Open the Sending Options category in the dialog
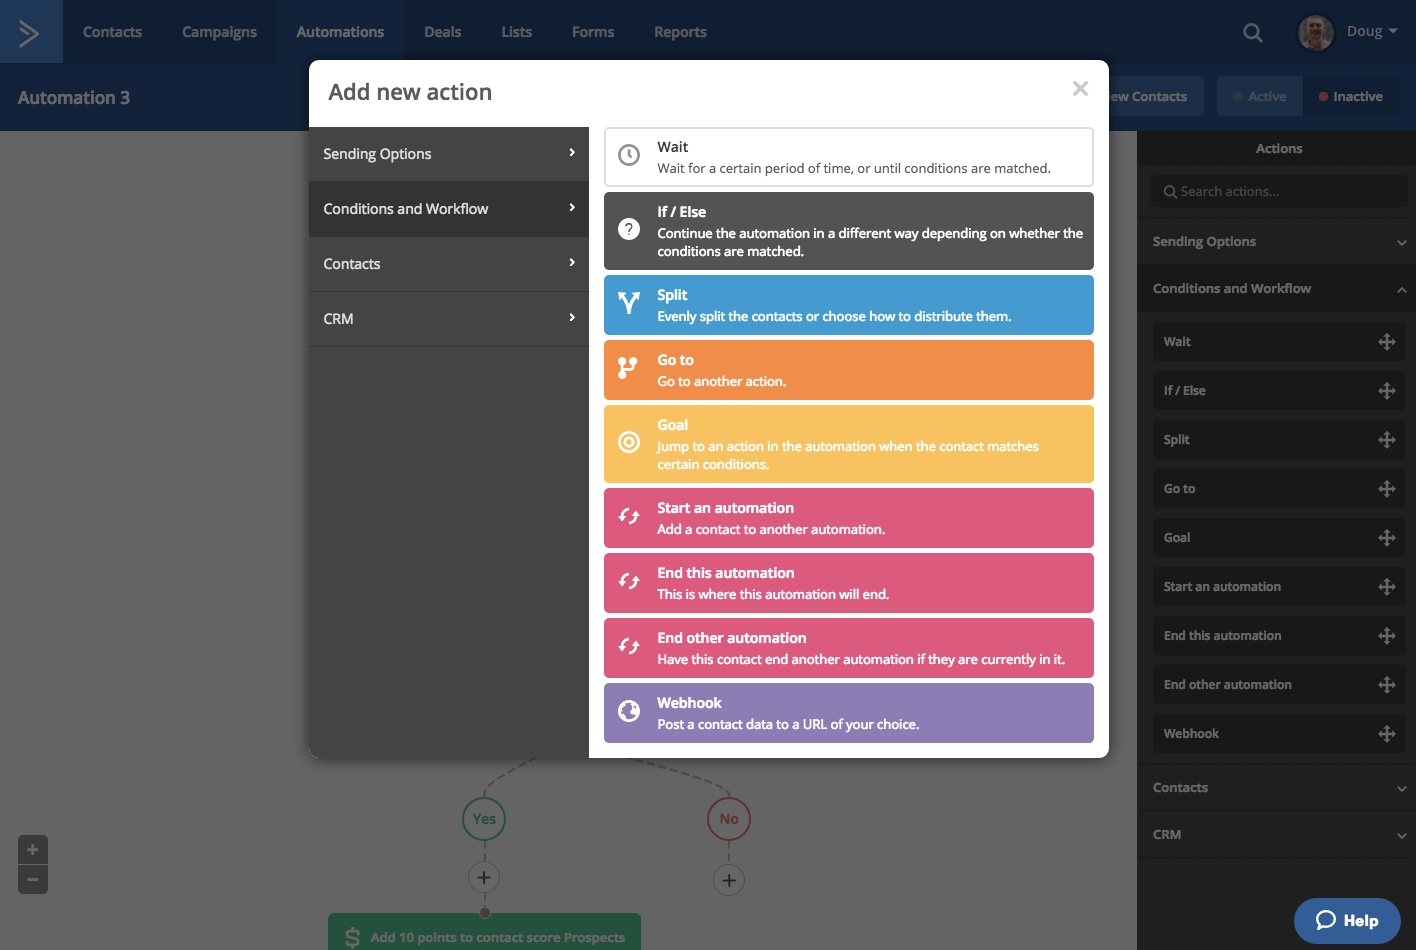 pyautogui.click(x=449, y=154)
